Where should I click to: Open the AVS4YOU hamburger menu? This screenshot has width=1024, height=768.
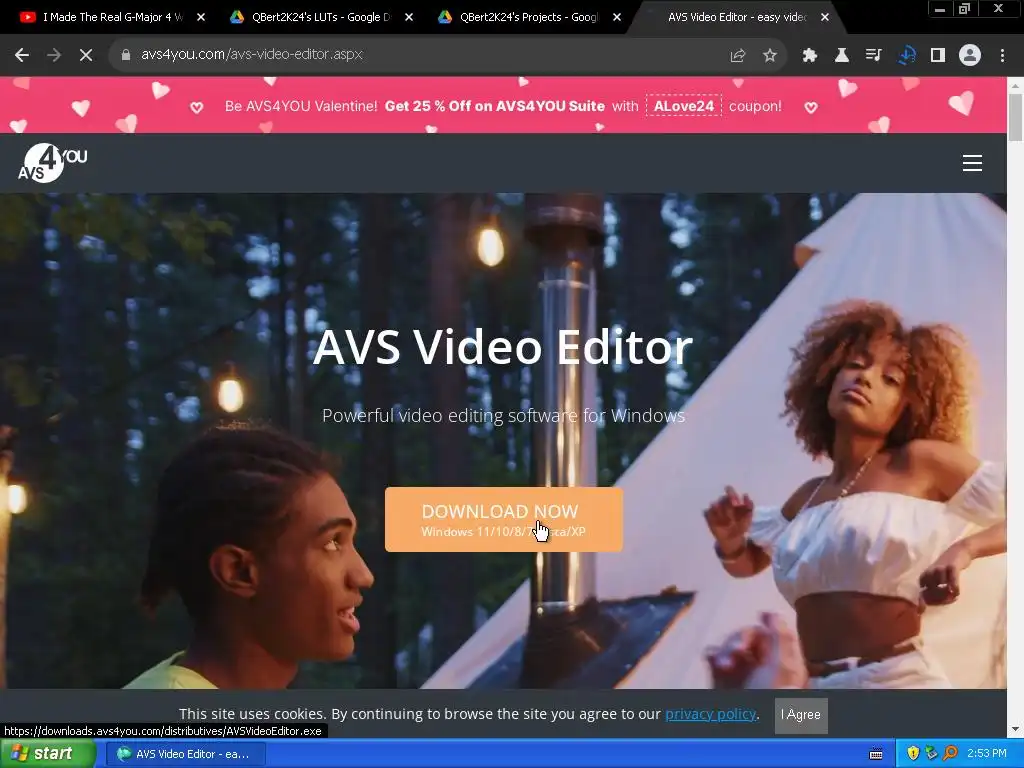coord(972,163)
